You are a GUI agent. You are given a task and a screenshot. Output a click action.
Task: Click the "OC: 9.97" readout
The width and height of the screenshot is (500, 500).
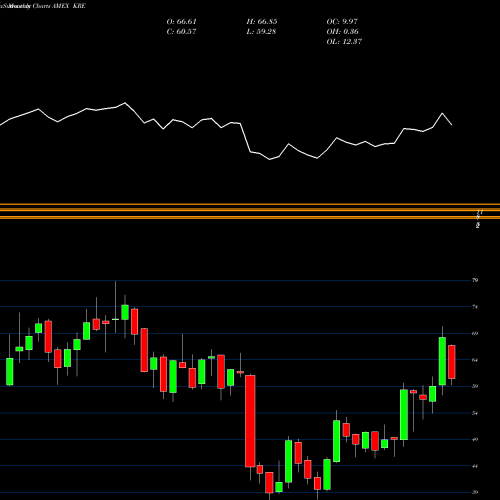pyautogui.click(x=342, y=22)
